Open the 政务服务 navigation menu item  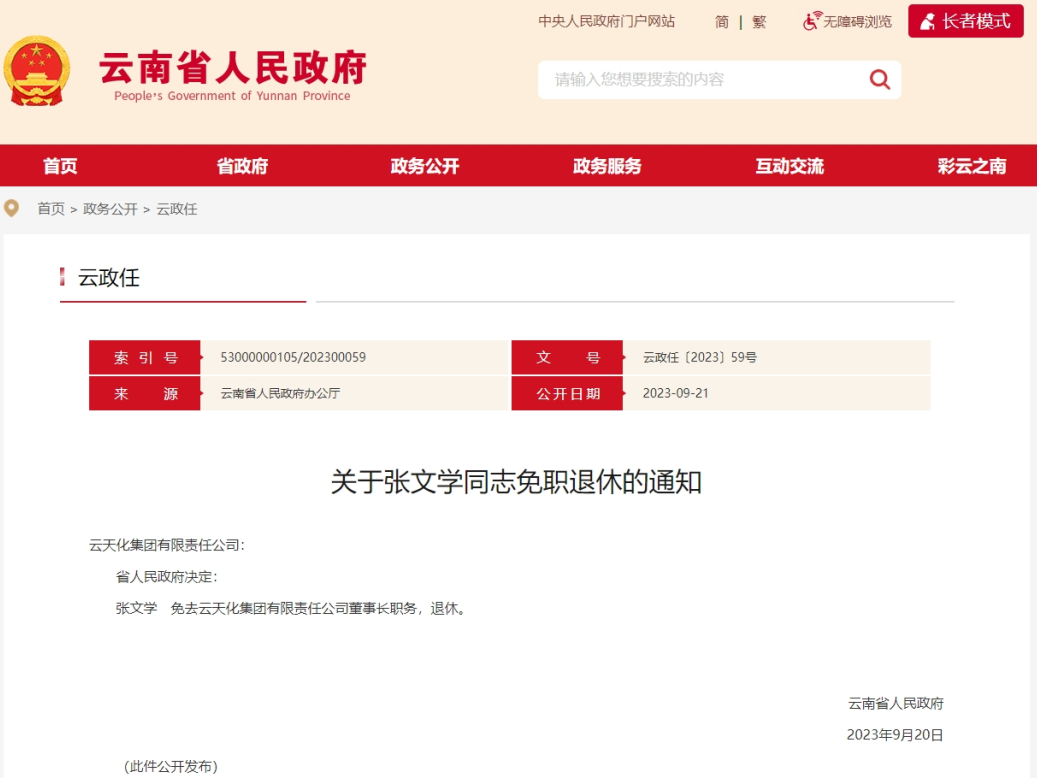(x=607, y=165)
